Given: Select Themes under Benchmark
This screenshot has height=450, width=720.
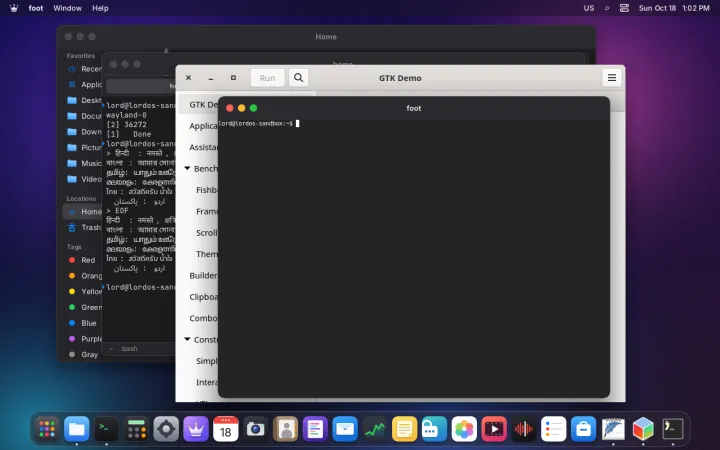Looking at the screenshot, I should [x=207, y=254].
